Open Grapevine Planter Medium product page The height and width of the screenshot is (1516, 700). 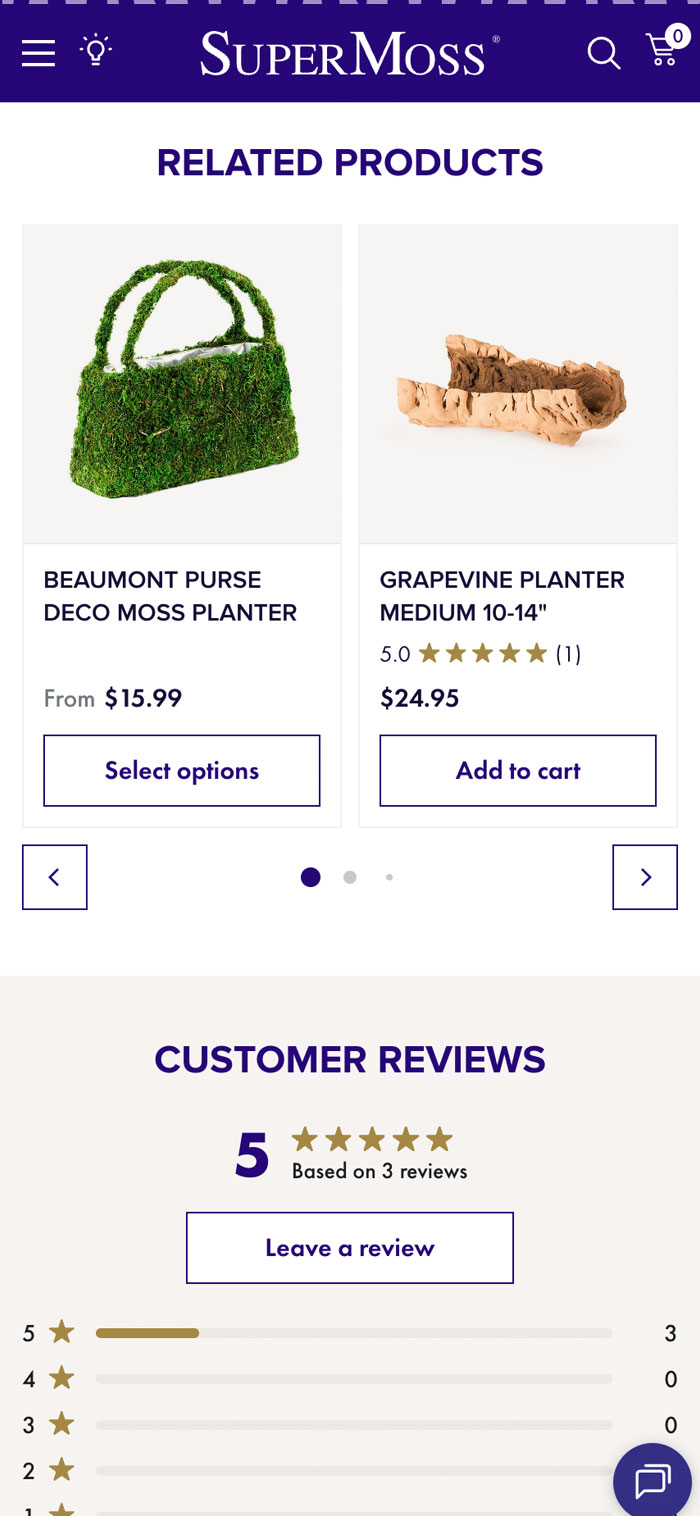coord(502,596)
